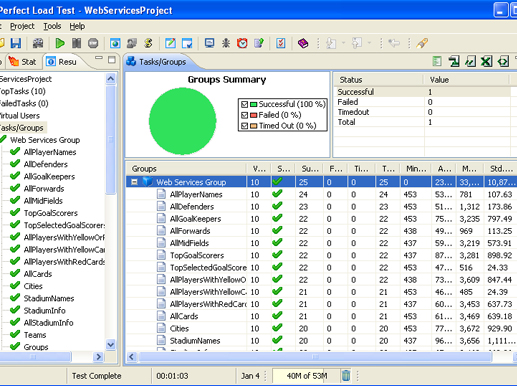
Task: Click the pushpin icon in toolbar
Action: tap(422, 43)
